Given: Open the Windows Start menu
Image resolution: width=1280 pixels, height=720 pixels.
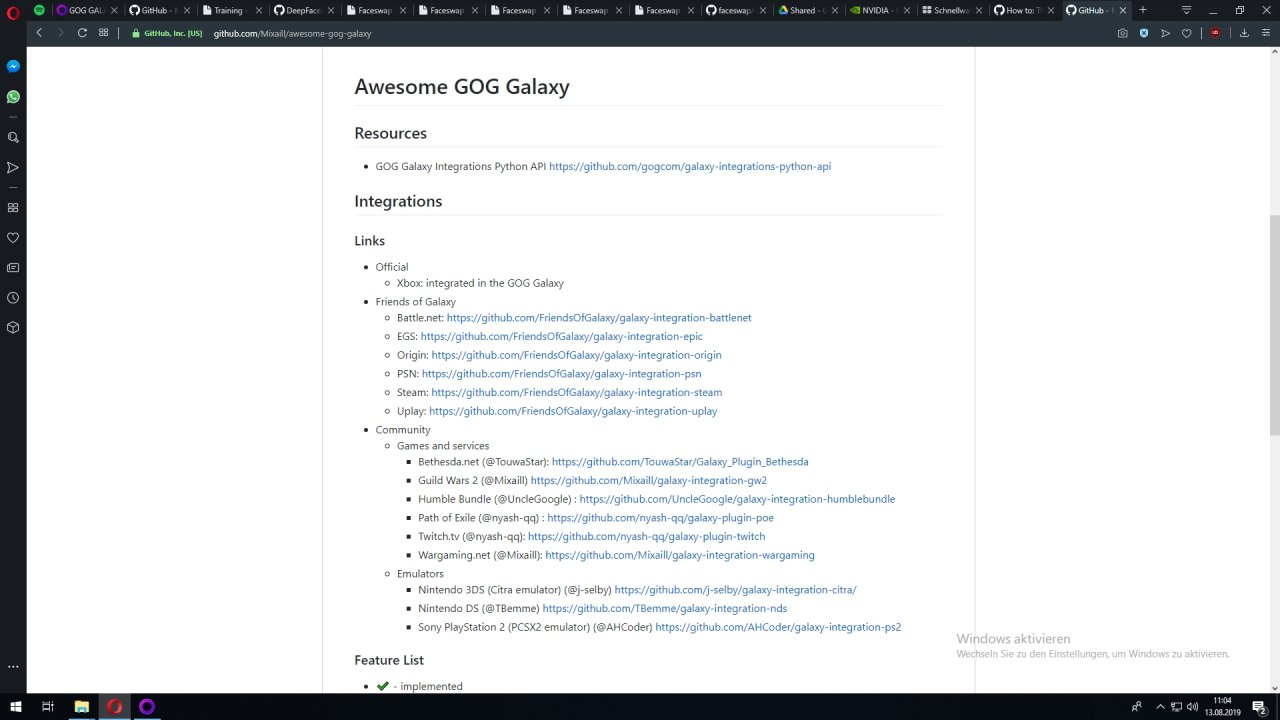Looking at the screenshot, I should 15,707.
